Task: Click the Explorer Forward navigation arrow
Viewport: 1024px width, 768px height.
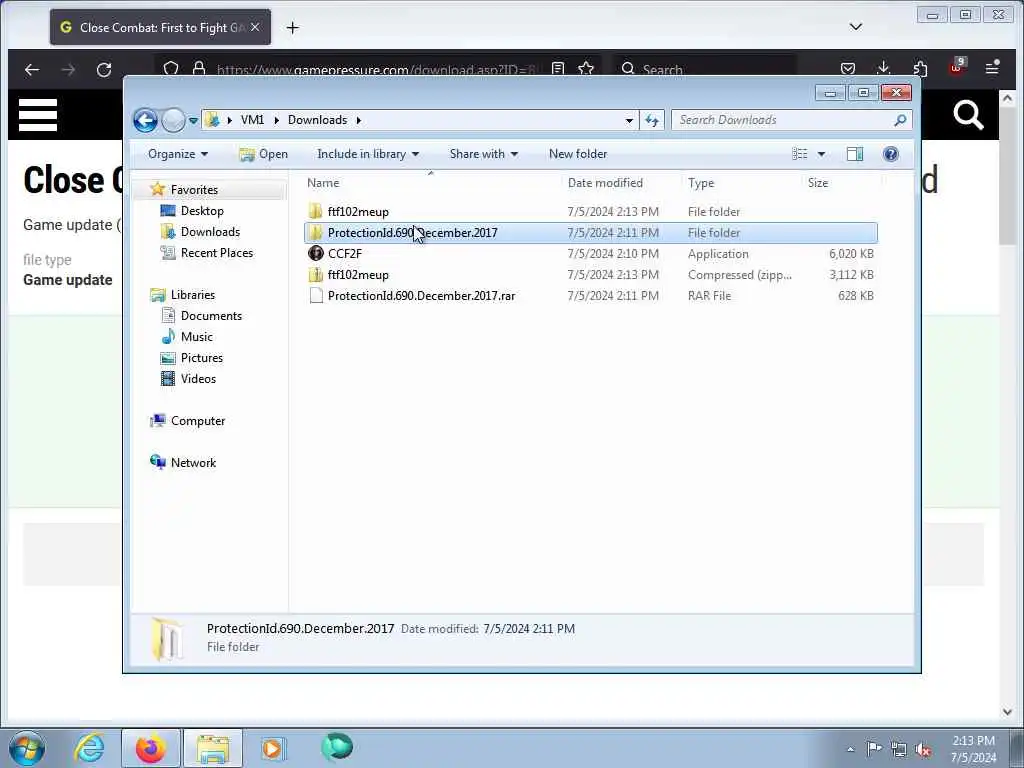Action: (173, 120)
